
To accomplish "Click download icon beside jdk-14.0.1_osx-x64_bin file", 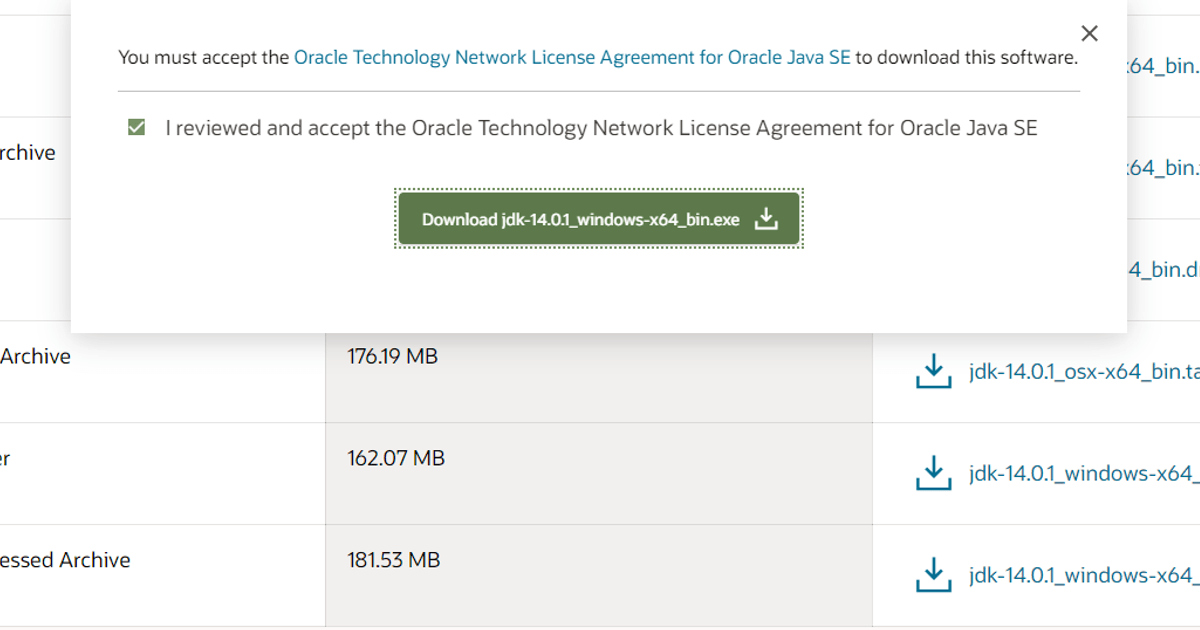I will point(933,371).
